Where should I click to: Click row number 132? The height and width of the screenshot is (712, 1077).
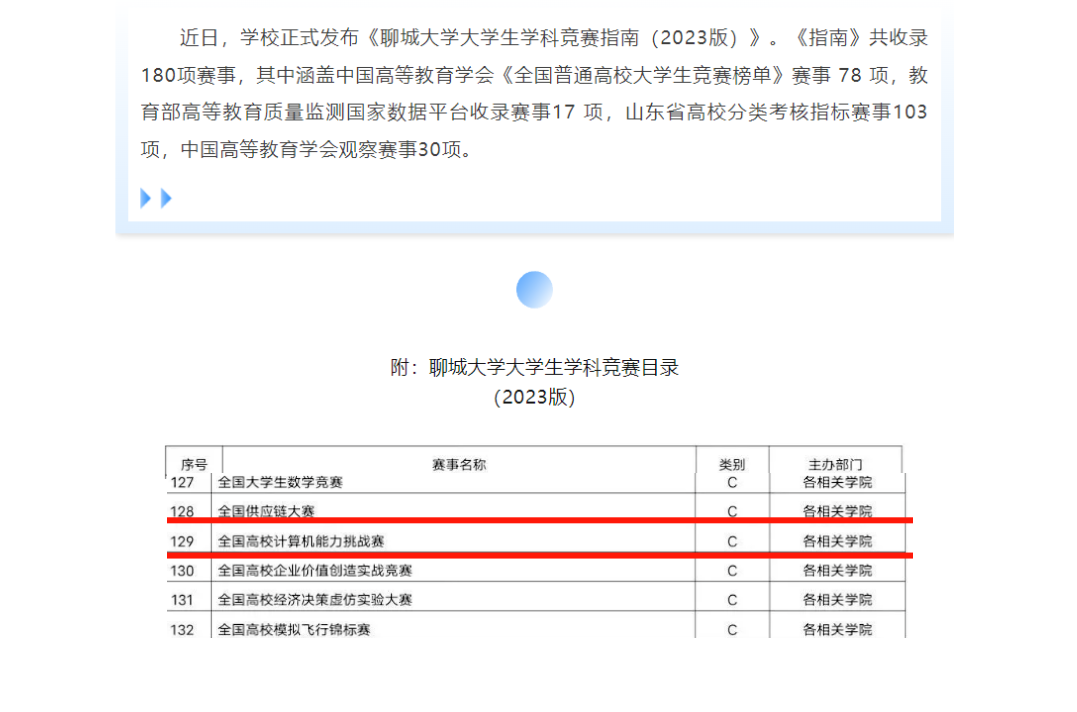(x=182, y=630)
